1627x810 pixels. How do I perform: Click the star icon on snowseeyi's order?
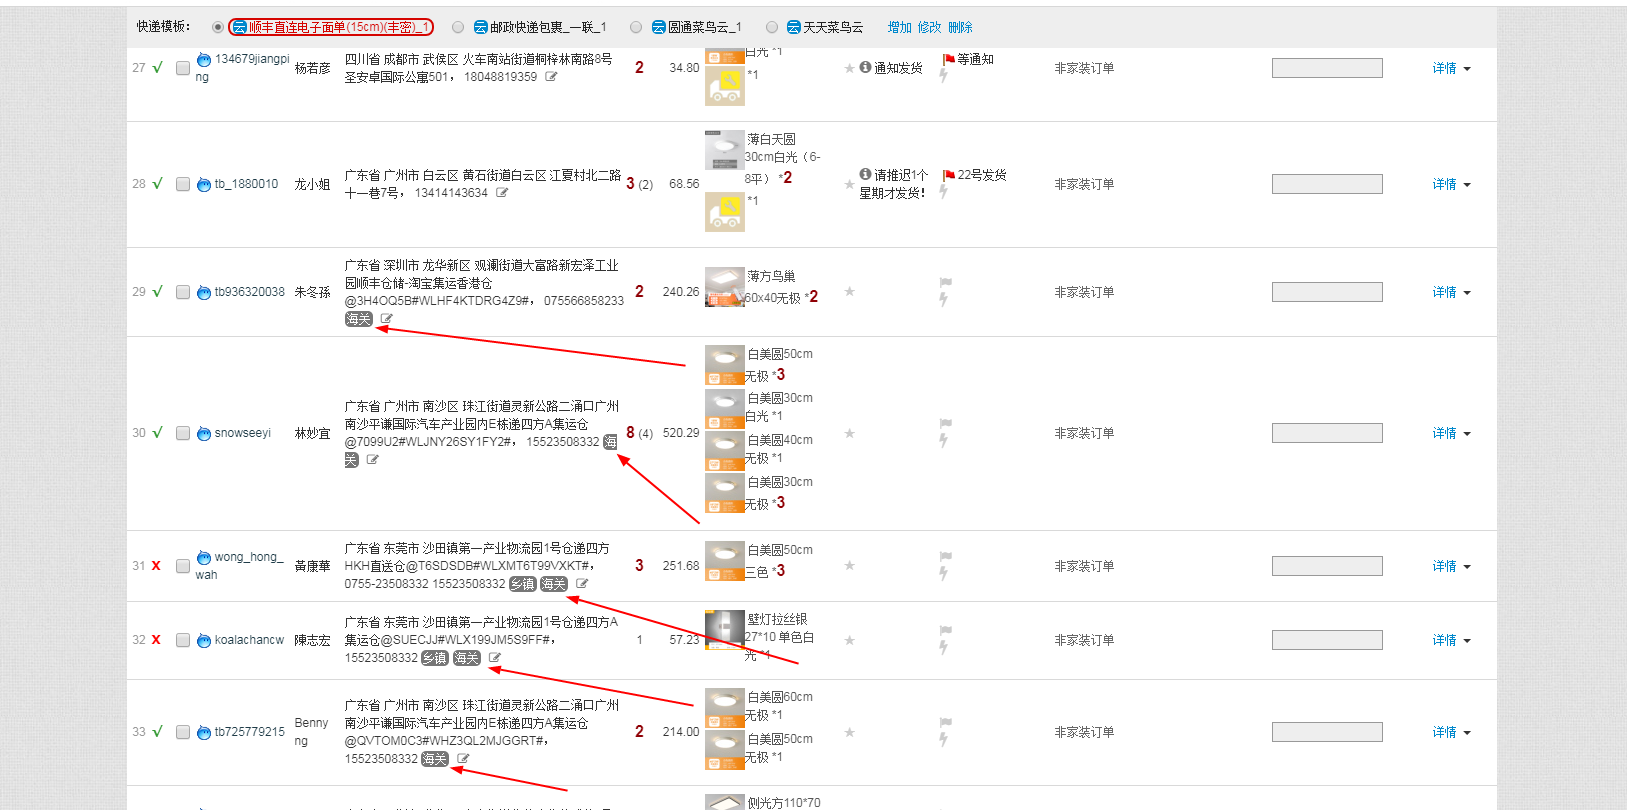click(x=849, y=433)
